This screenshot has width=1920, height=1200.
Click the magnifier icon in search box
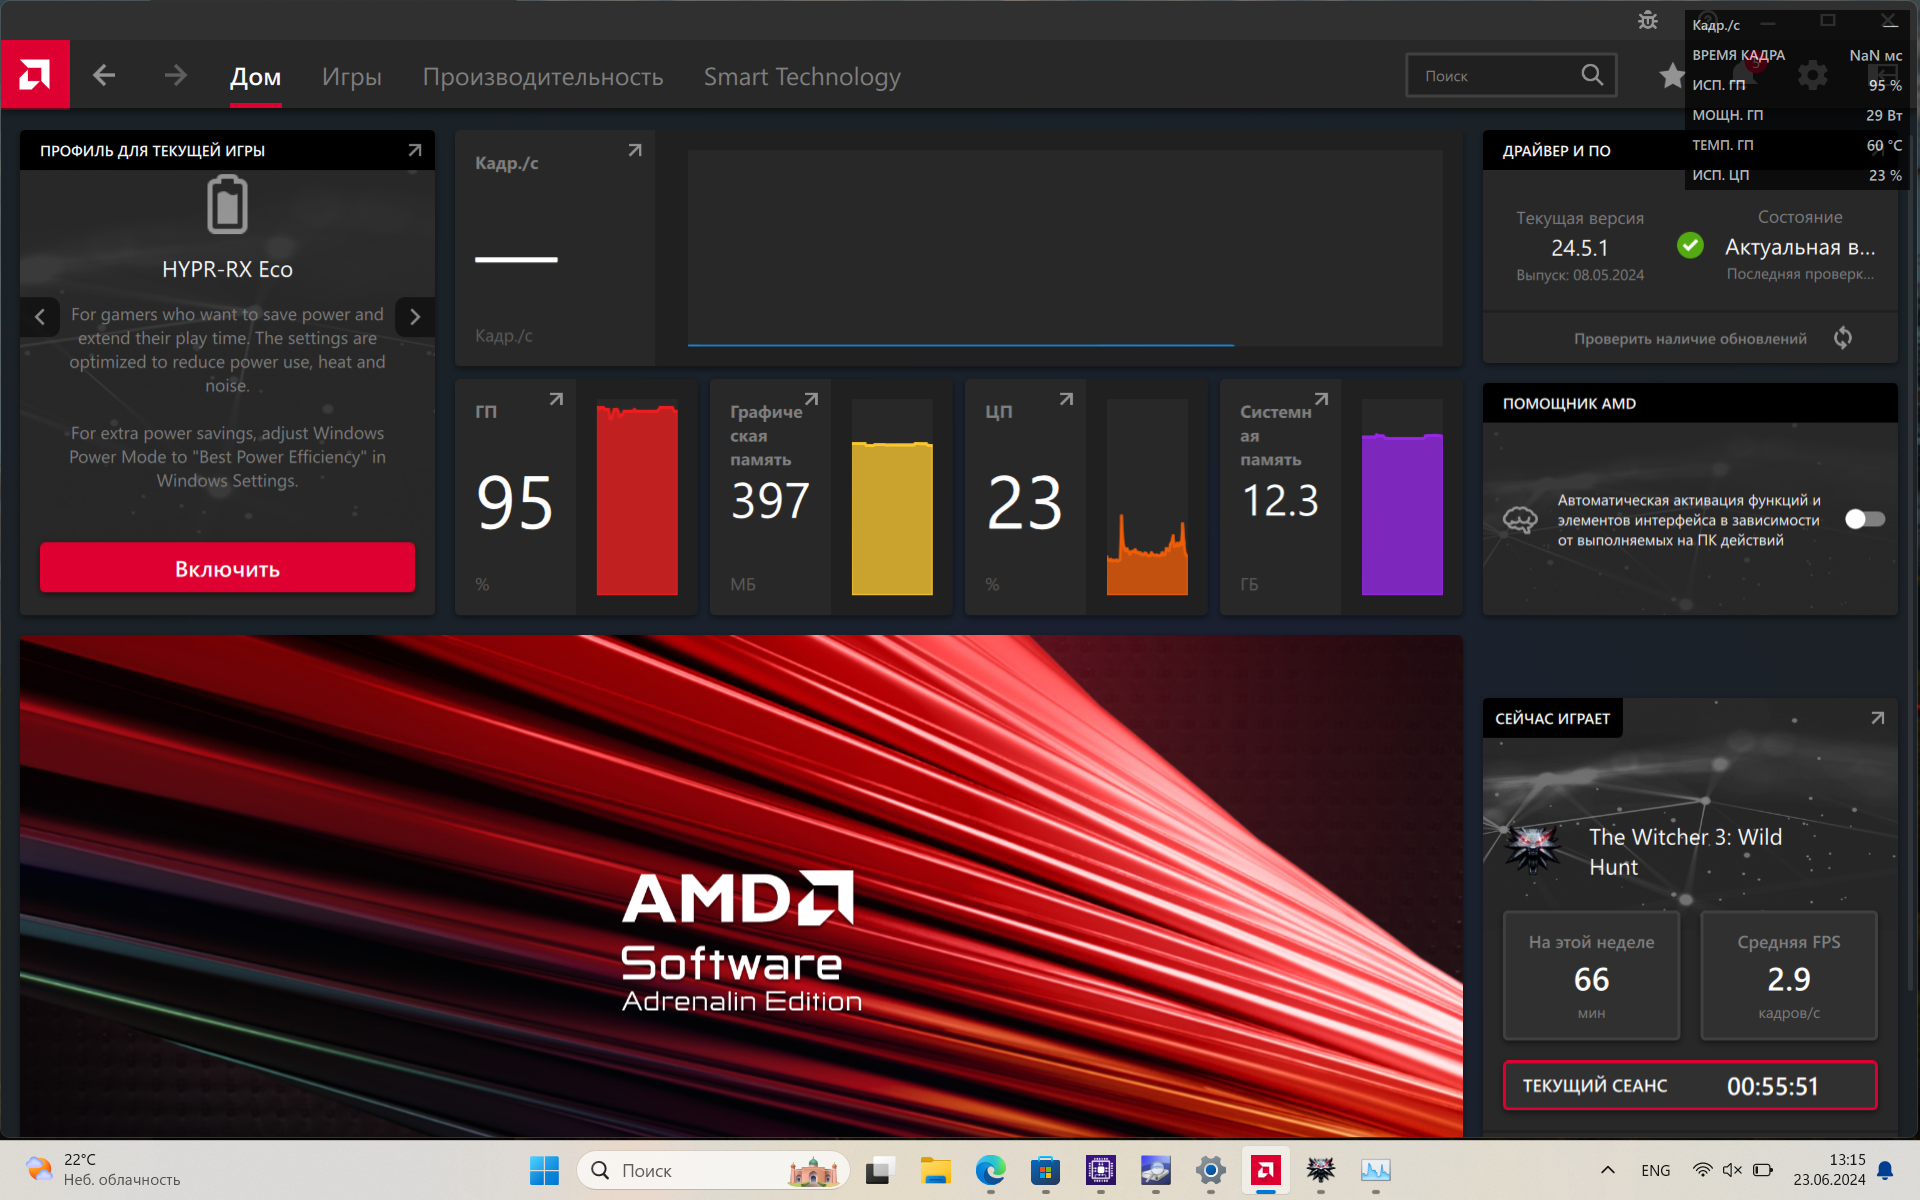coord(1592,75)
